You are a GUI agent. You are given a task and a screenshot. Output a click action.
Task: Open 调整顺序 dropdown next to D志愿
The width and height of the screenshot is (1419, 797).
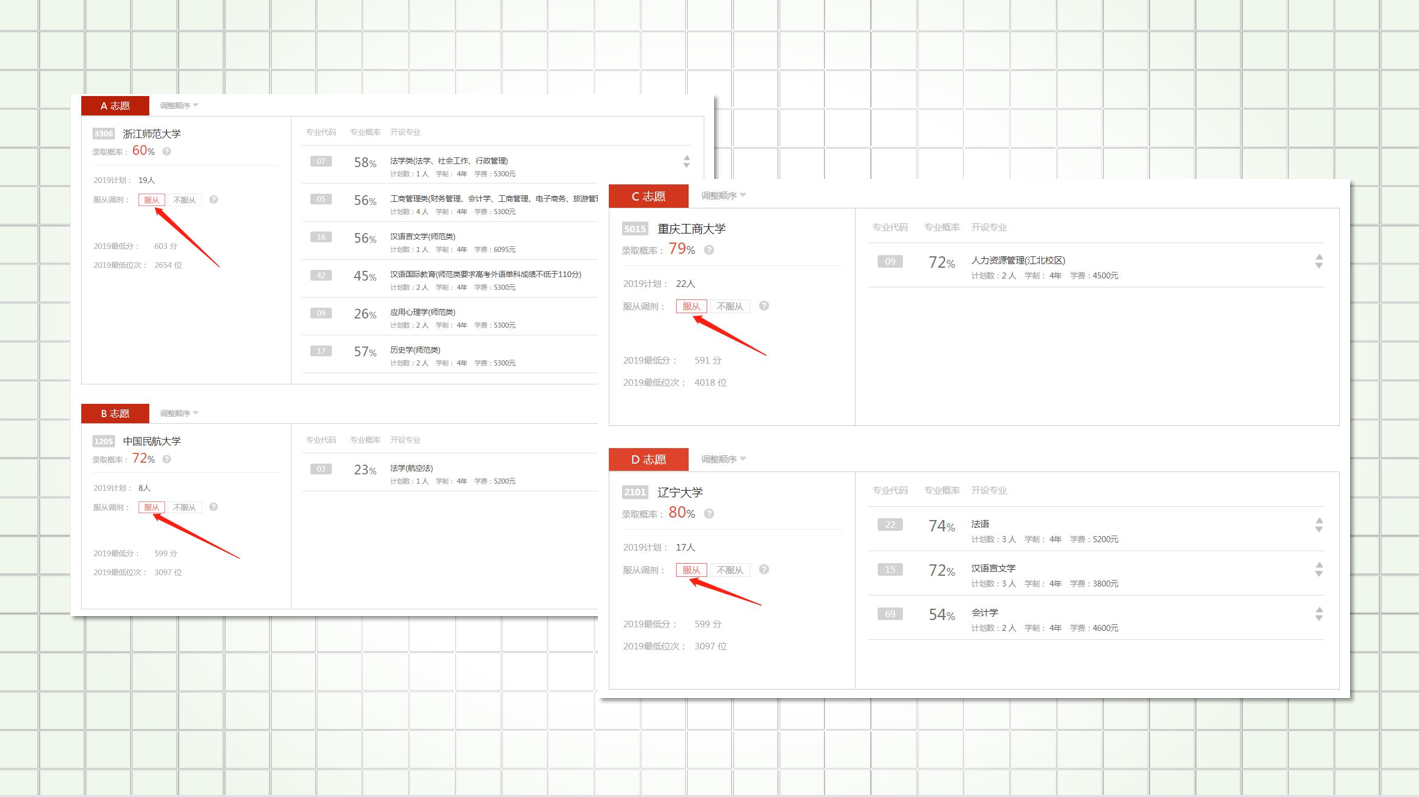pyautogui.click(x=723, y=460)
